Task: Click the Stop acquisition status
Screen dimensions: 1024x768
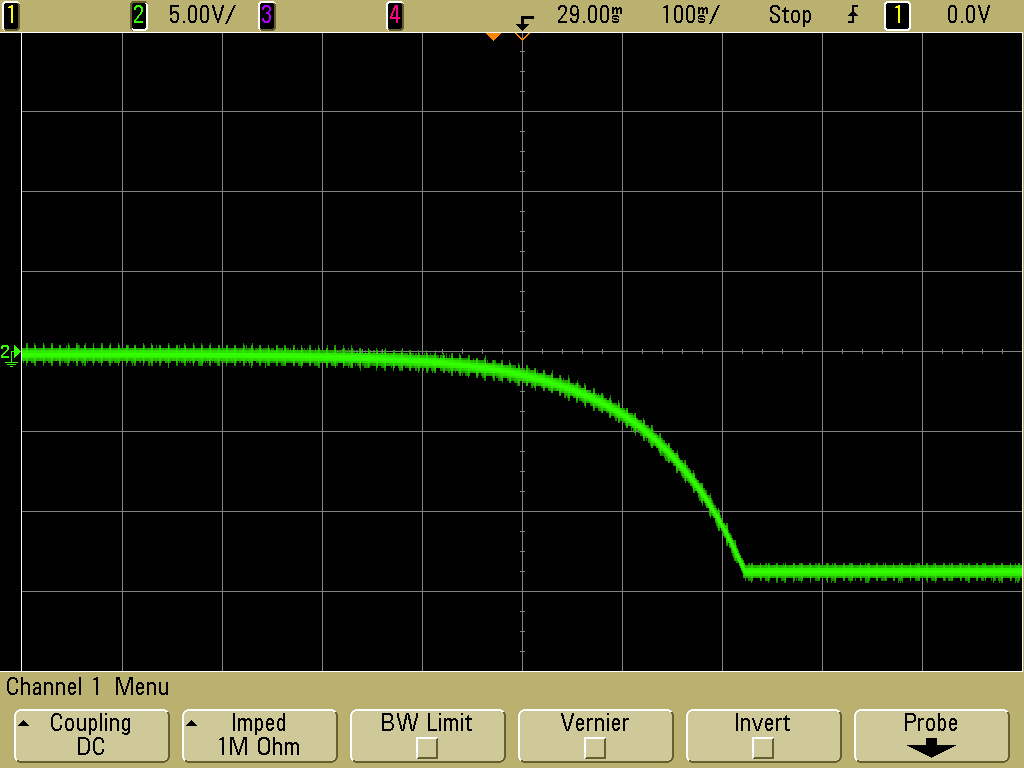Action: click(789, 15)
